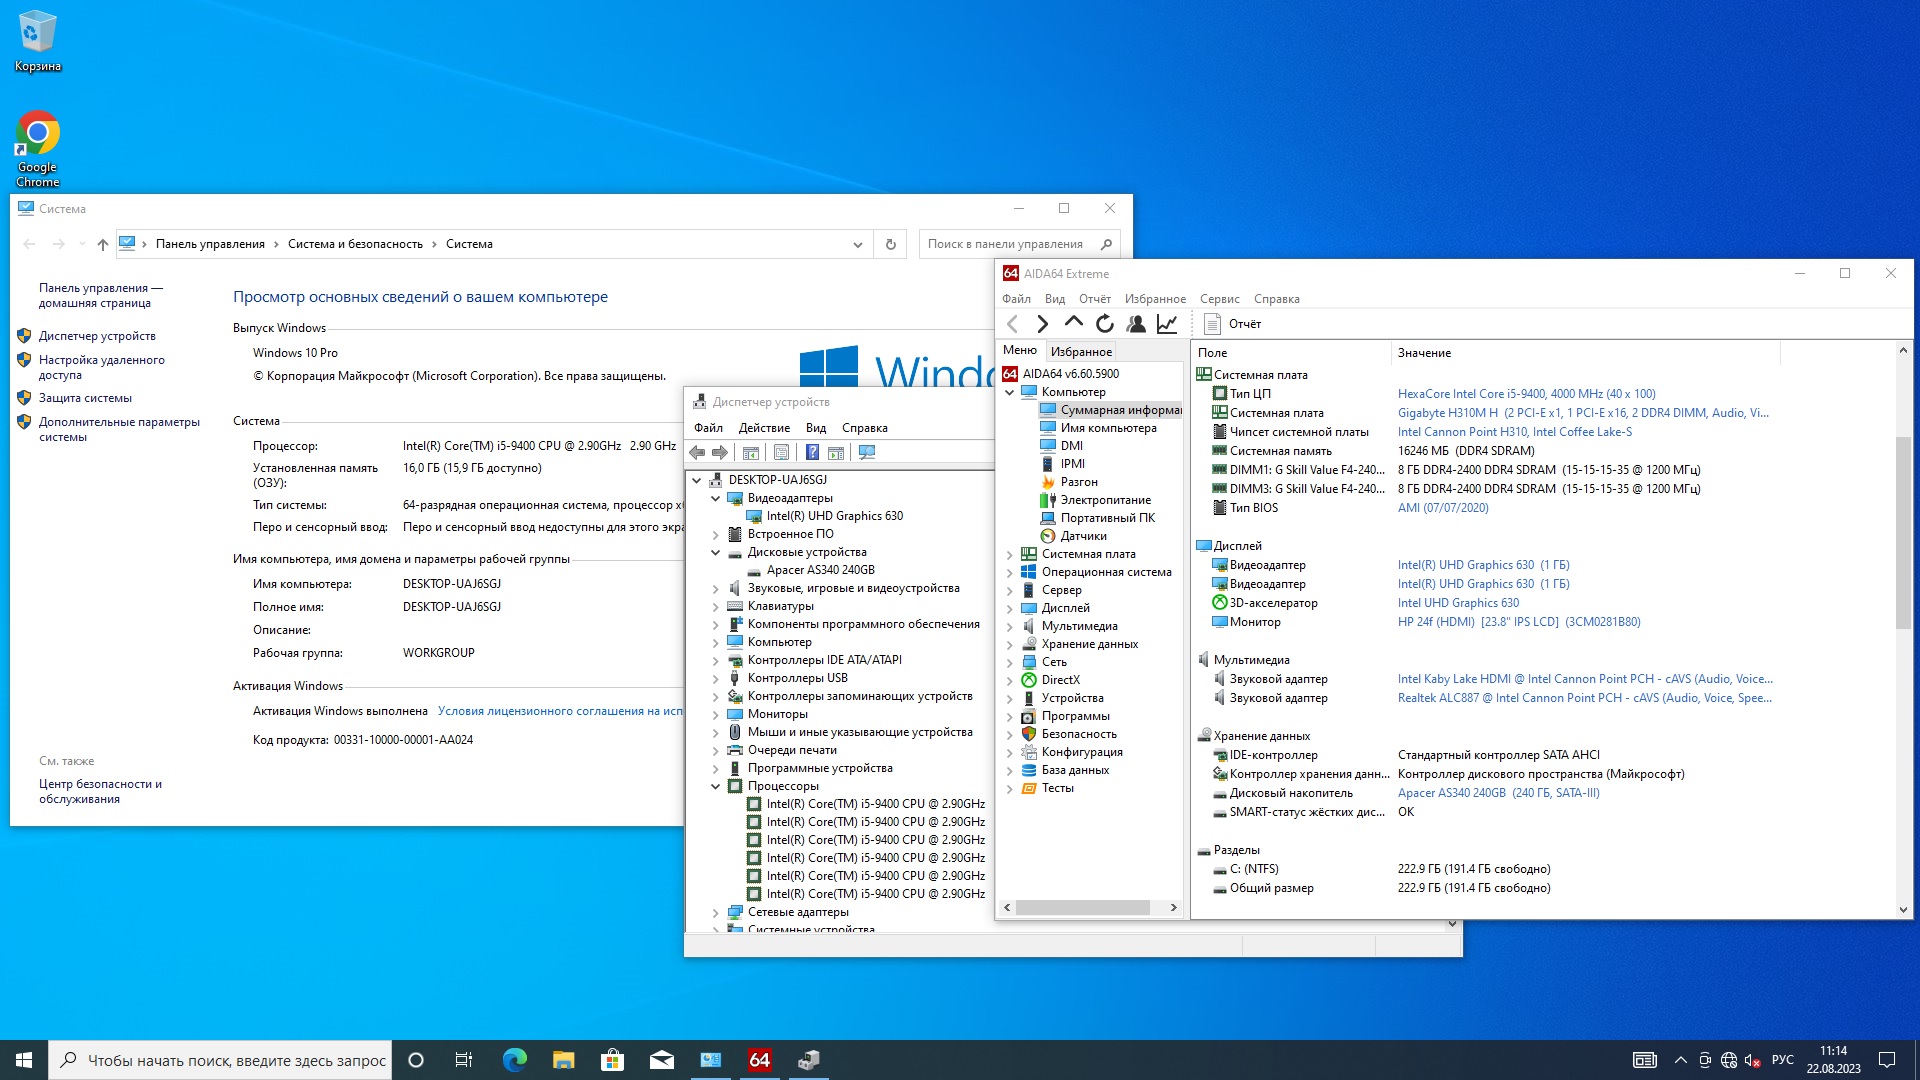1920x1080 pixels.
Task: Open AIDA64 Сервис menu
Action: click(x=1219, y=299)
